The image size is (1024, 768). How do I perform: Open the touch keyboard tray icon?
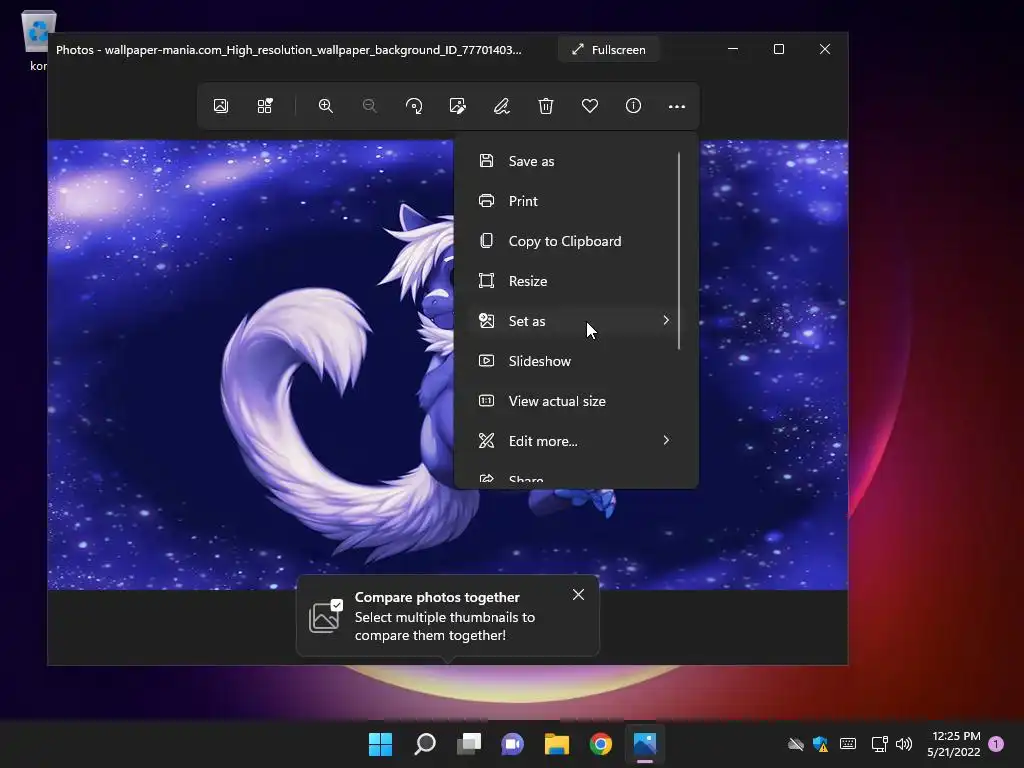[848, 744]
